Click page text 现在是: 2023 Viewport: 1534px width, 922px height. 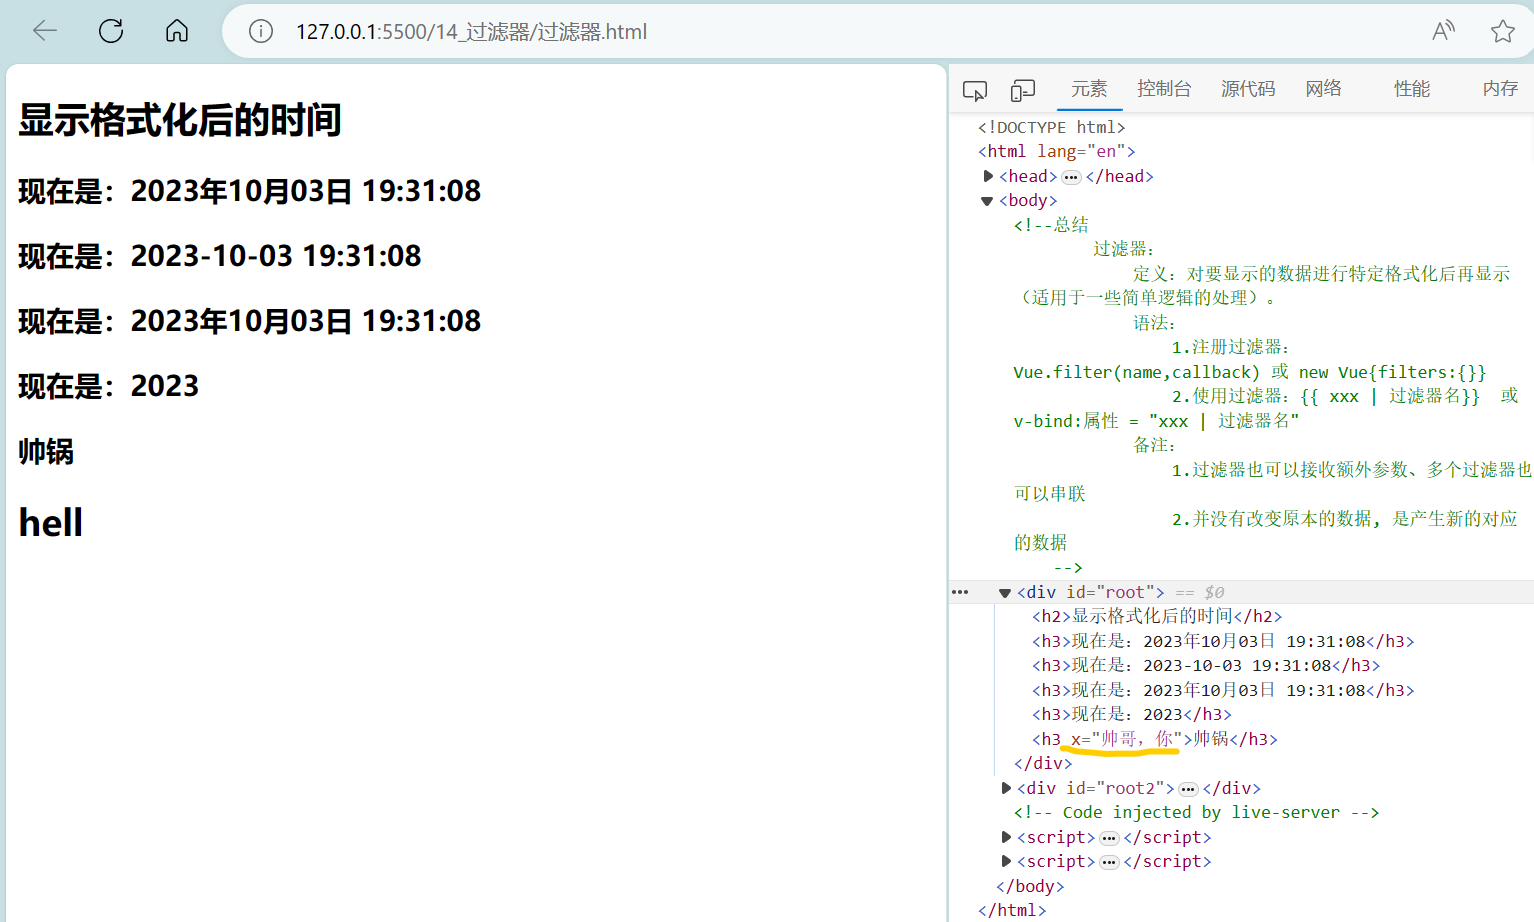click(x=109, y=386)
